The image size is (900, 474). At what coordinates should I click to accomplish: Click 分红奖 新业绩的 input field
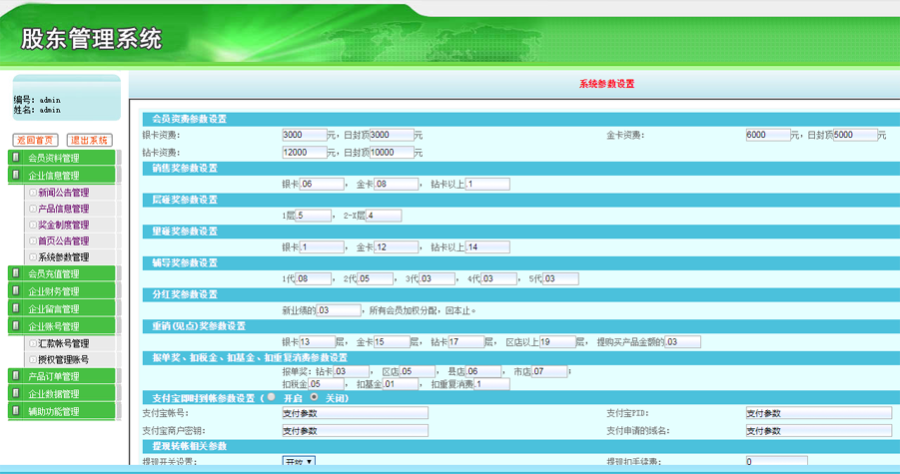[x=338, y=310]
